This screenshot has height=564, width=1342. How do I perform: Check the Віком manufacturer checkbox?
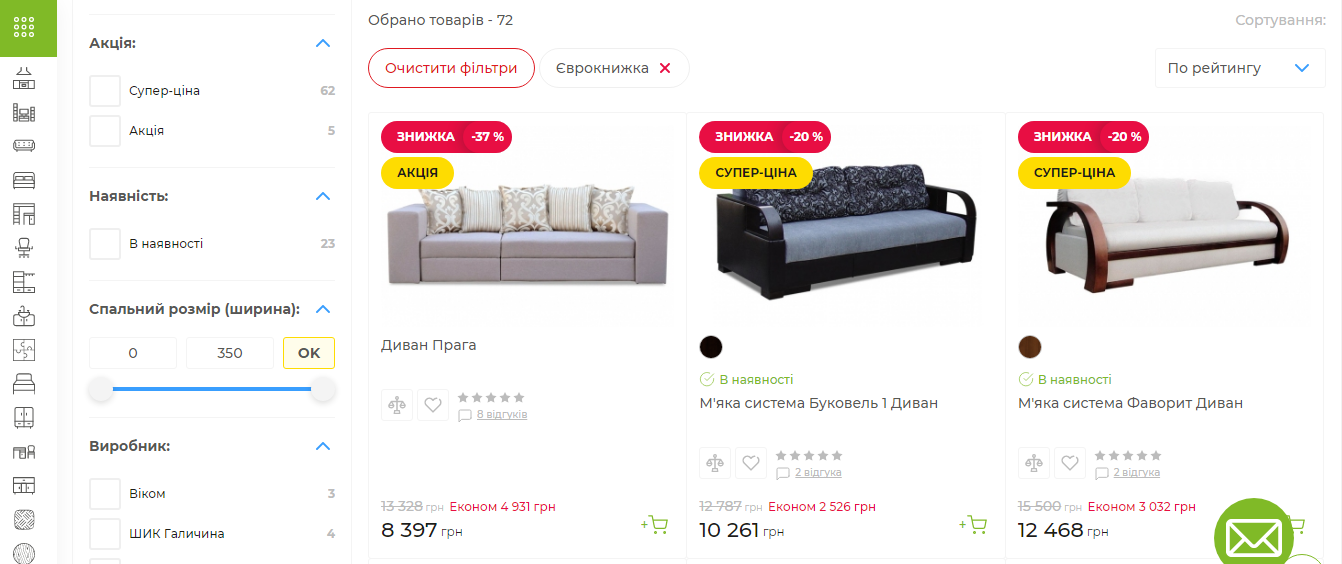click(105, 494)
